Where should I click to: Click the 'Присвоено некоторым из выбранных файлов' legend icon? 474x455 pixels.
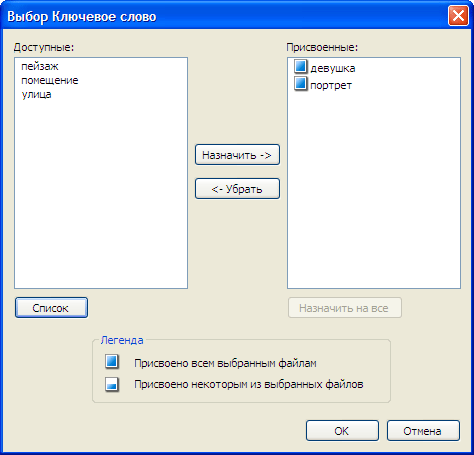point(112,384)
